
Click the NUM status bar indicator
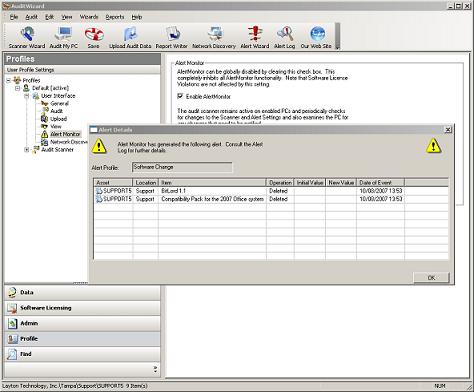(440, 386)
